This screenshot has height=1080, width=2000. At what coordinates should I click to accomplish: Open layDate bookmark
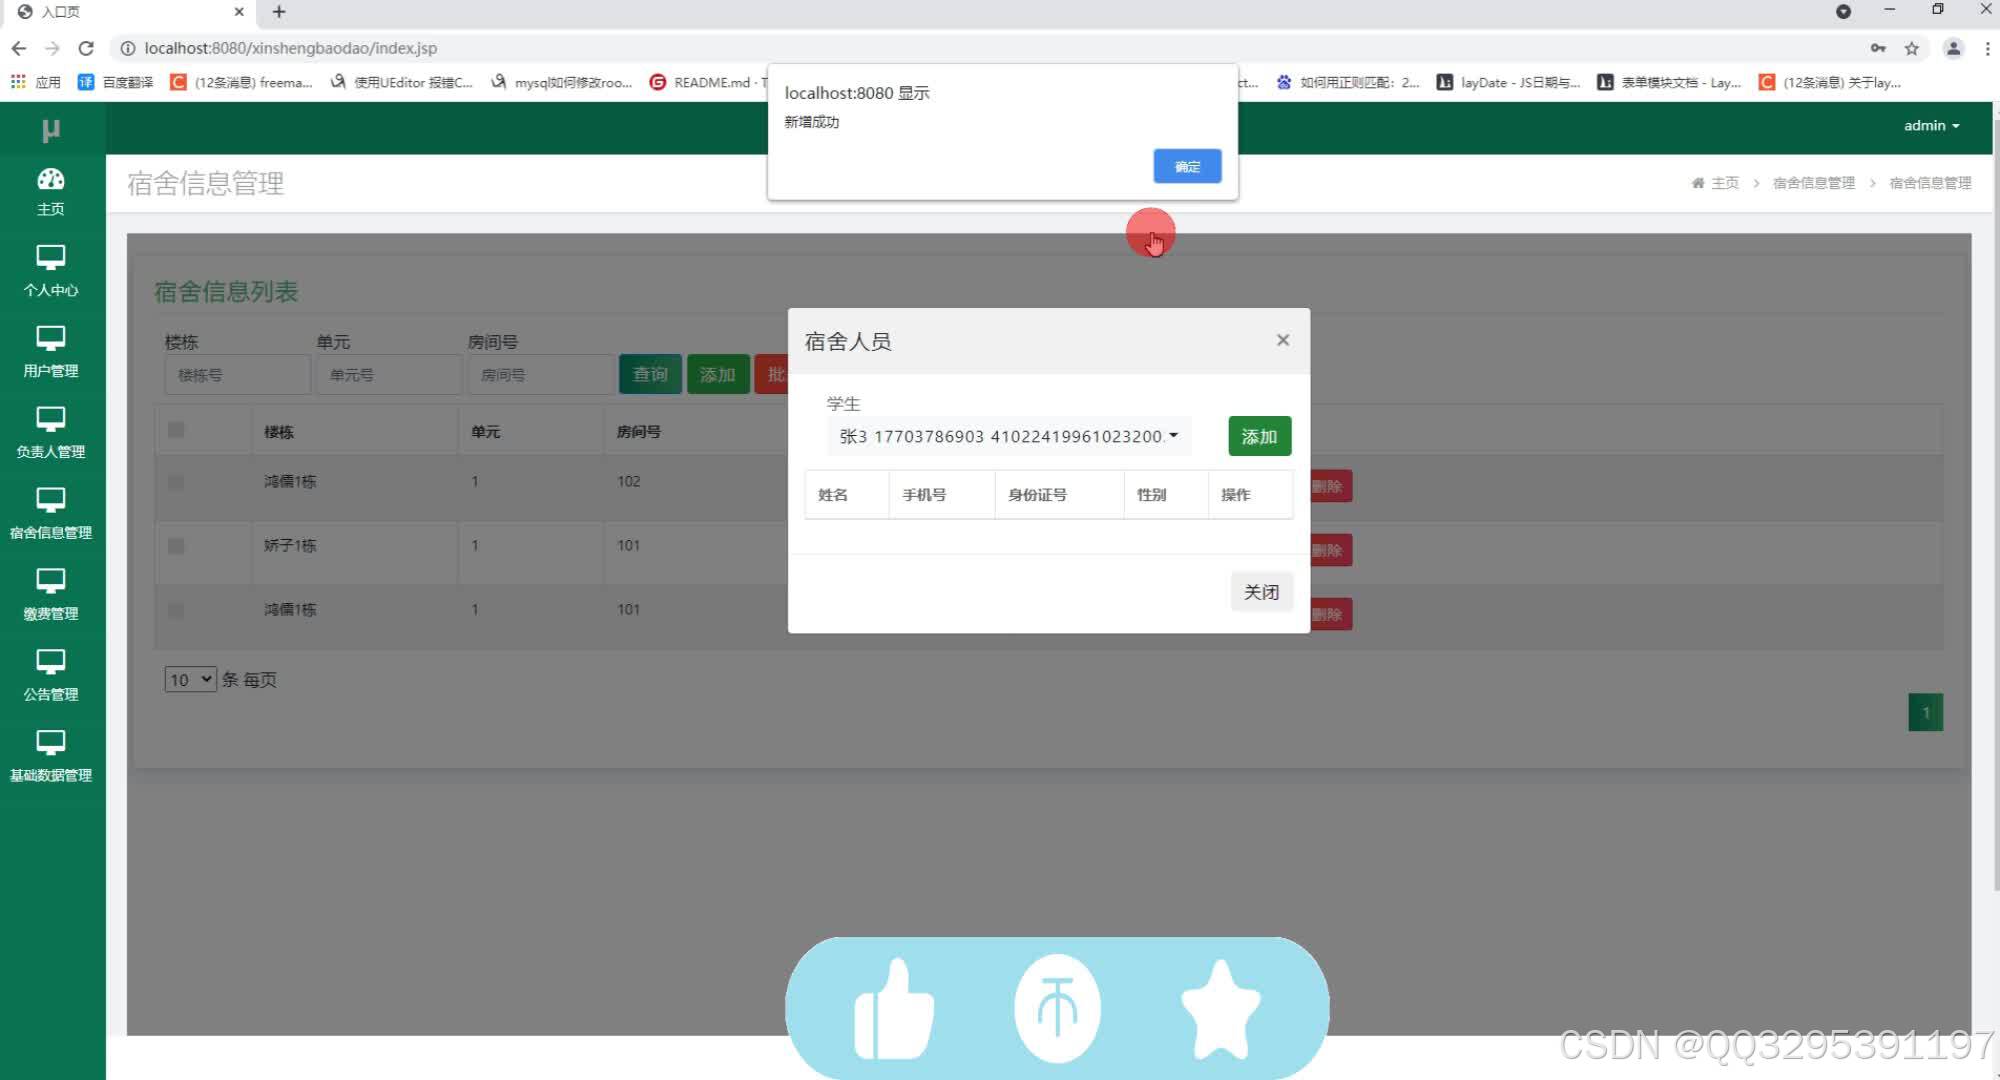point(1508,82)
